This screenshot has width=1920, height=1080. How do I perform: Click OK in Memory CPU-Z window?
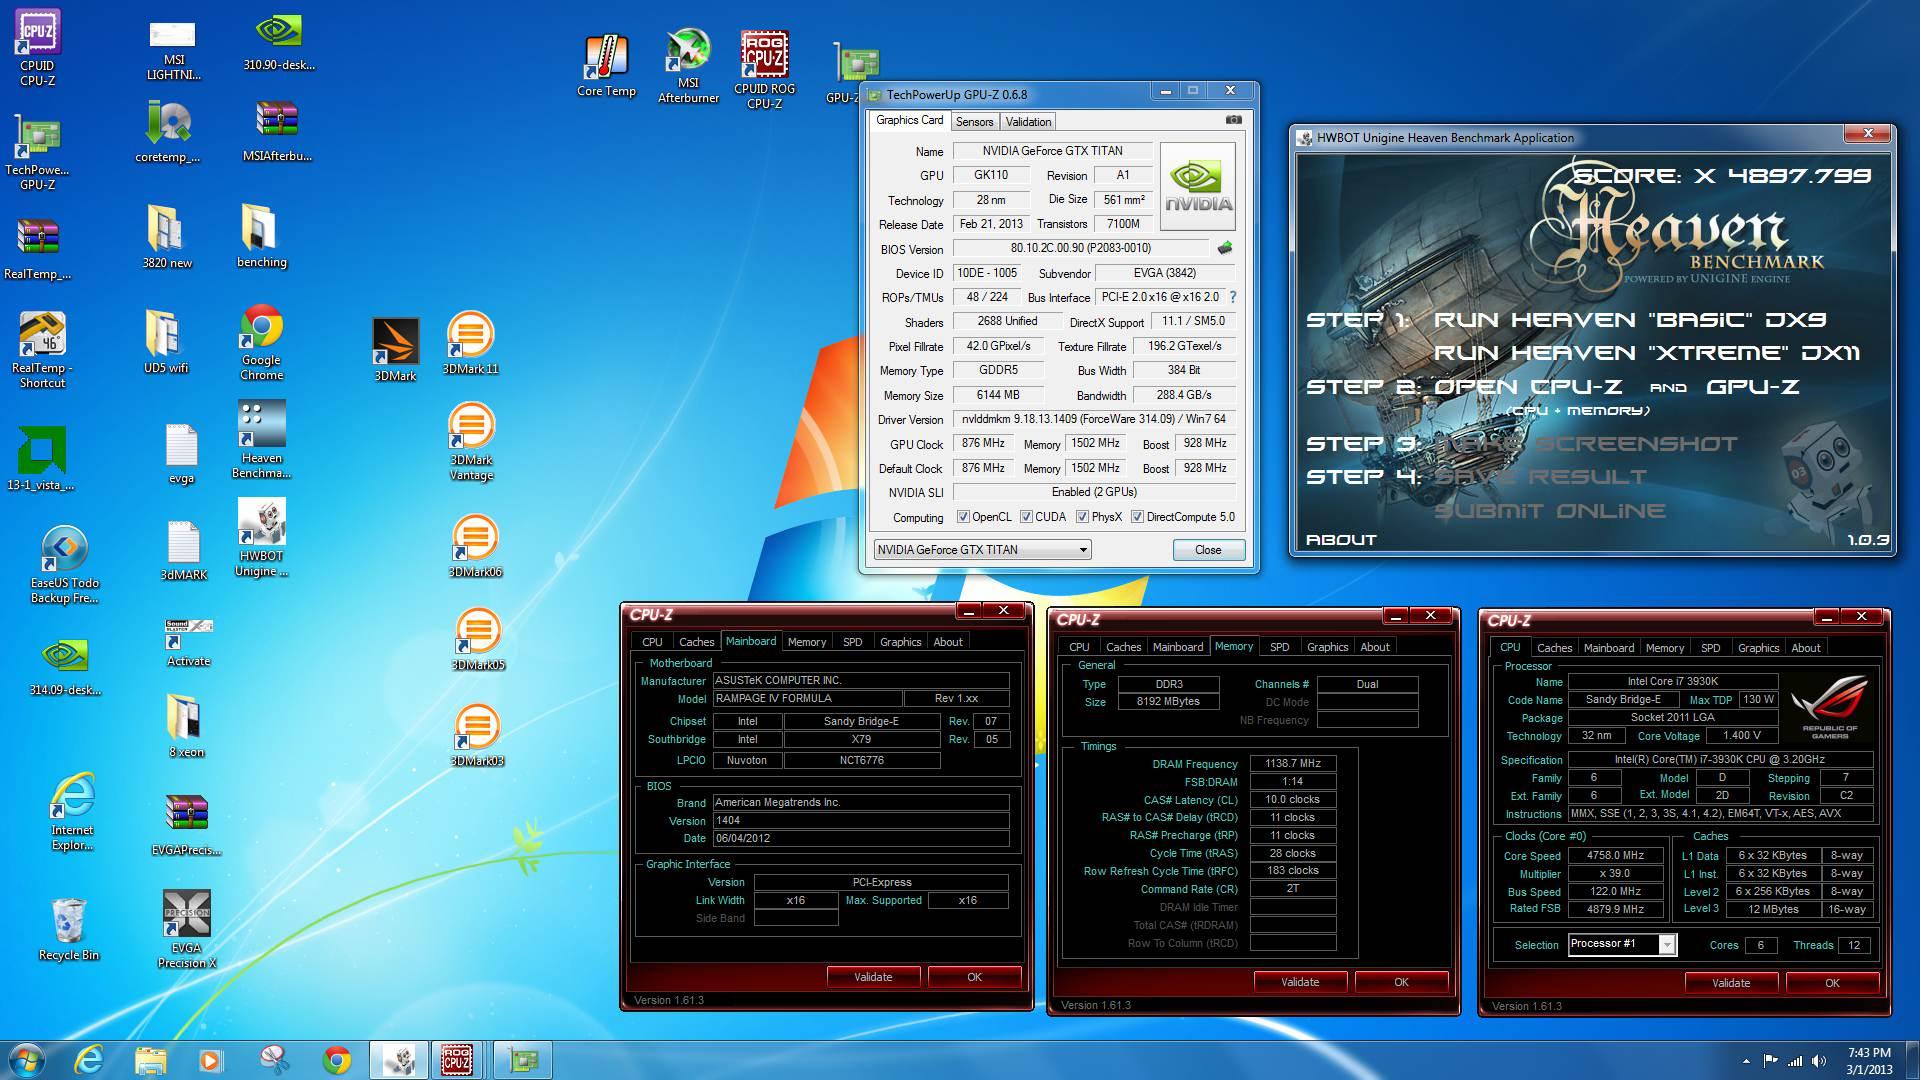(x=1401, y=982)
